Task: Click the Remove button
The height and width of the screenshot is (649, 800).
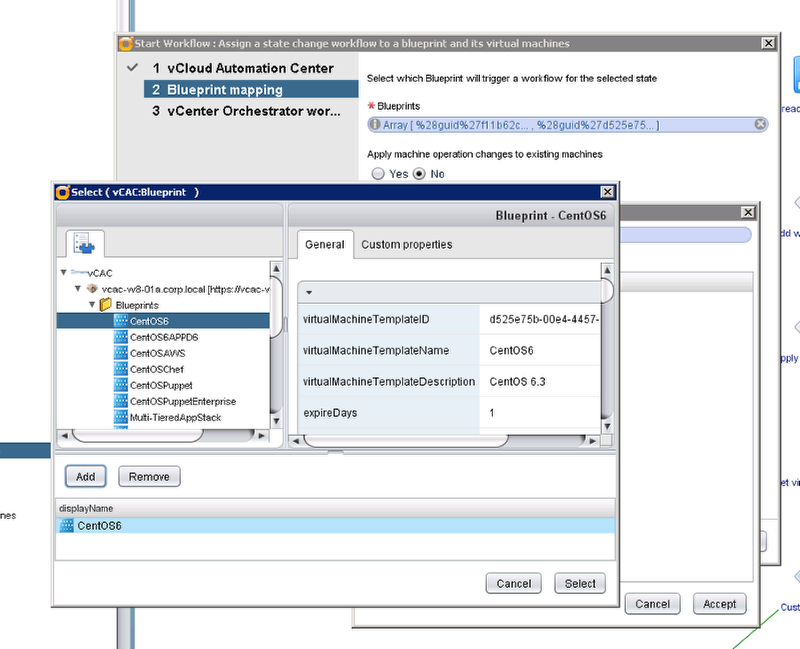Action: [149, 477]
